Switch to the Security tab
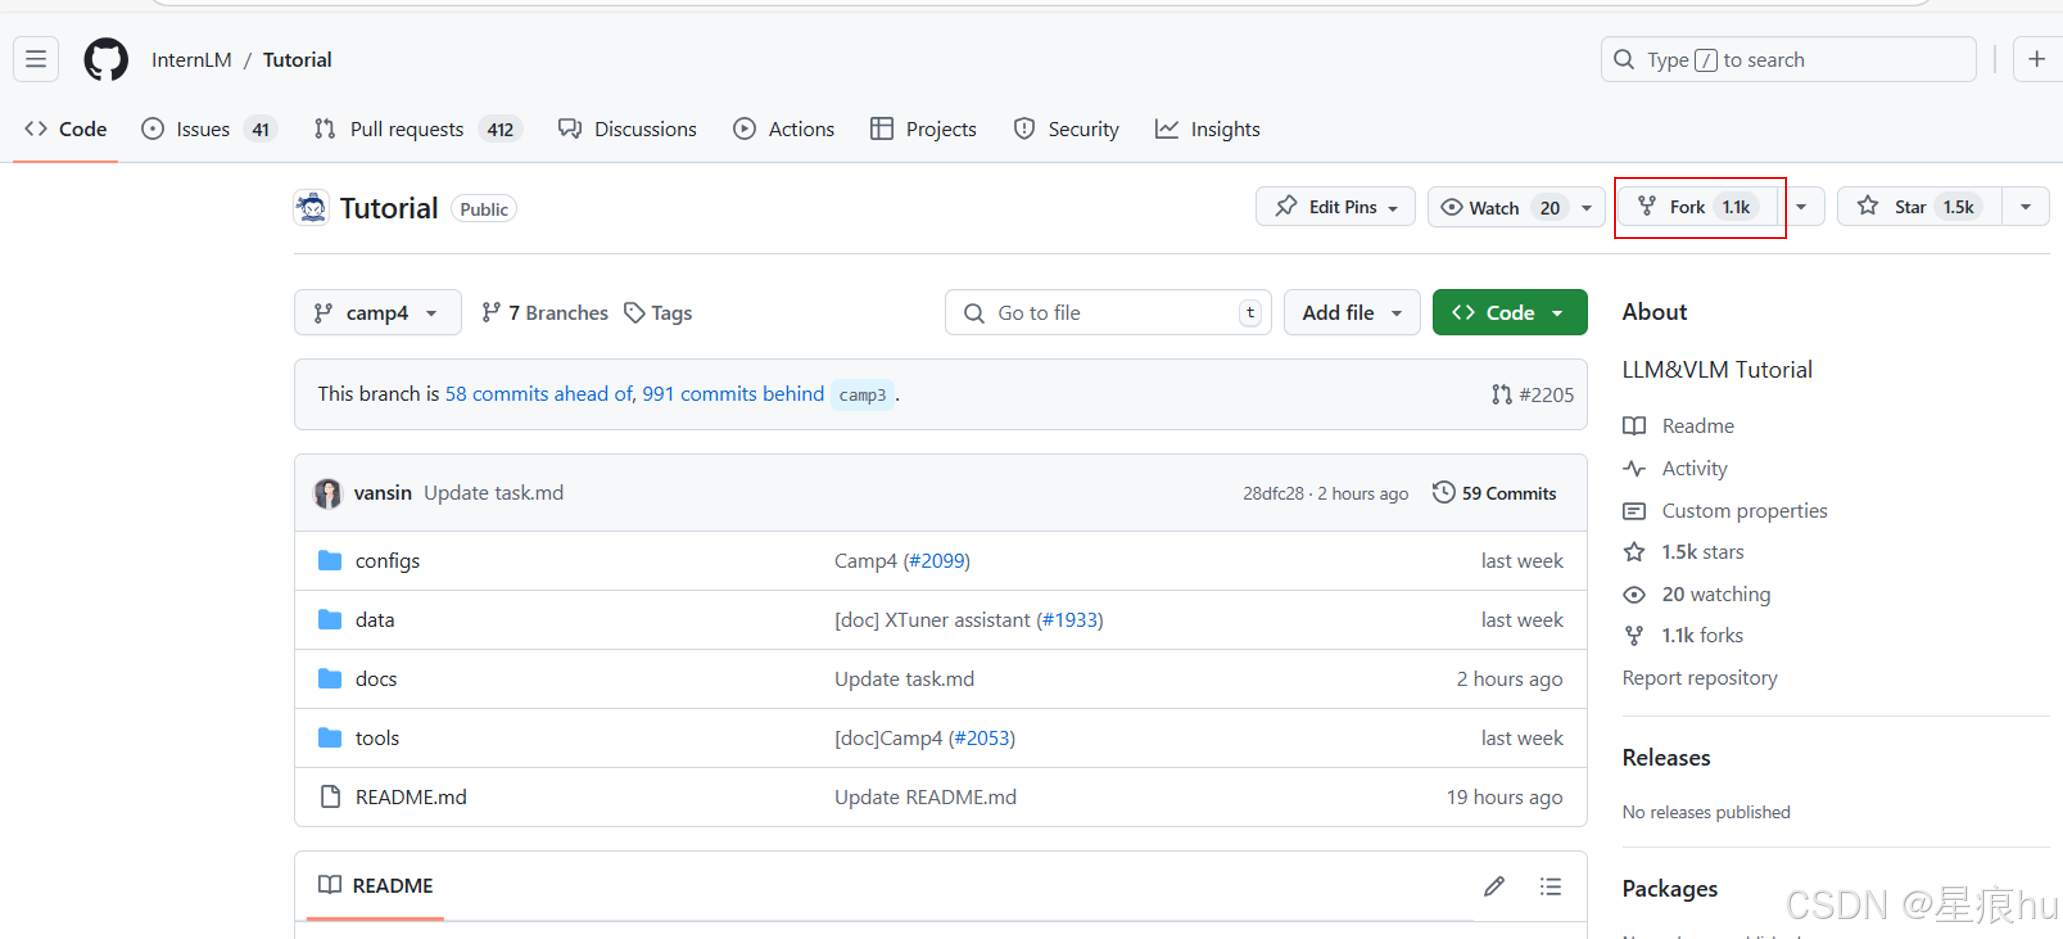 (1066, 129)
